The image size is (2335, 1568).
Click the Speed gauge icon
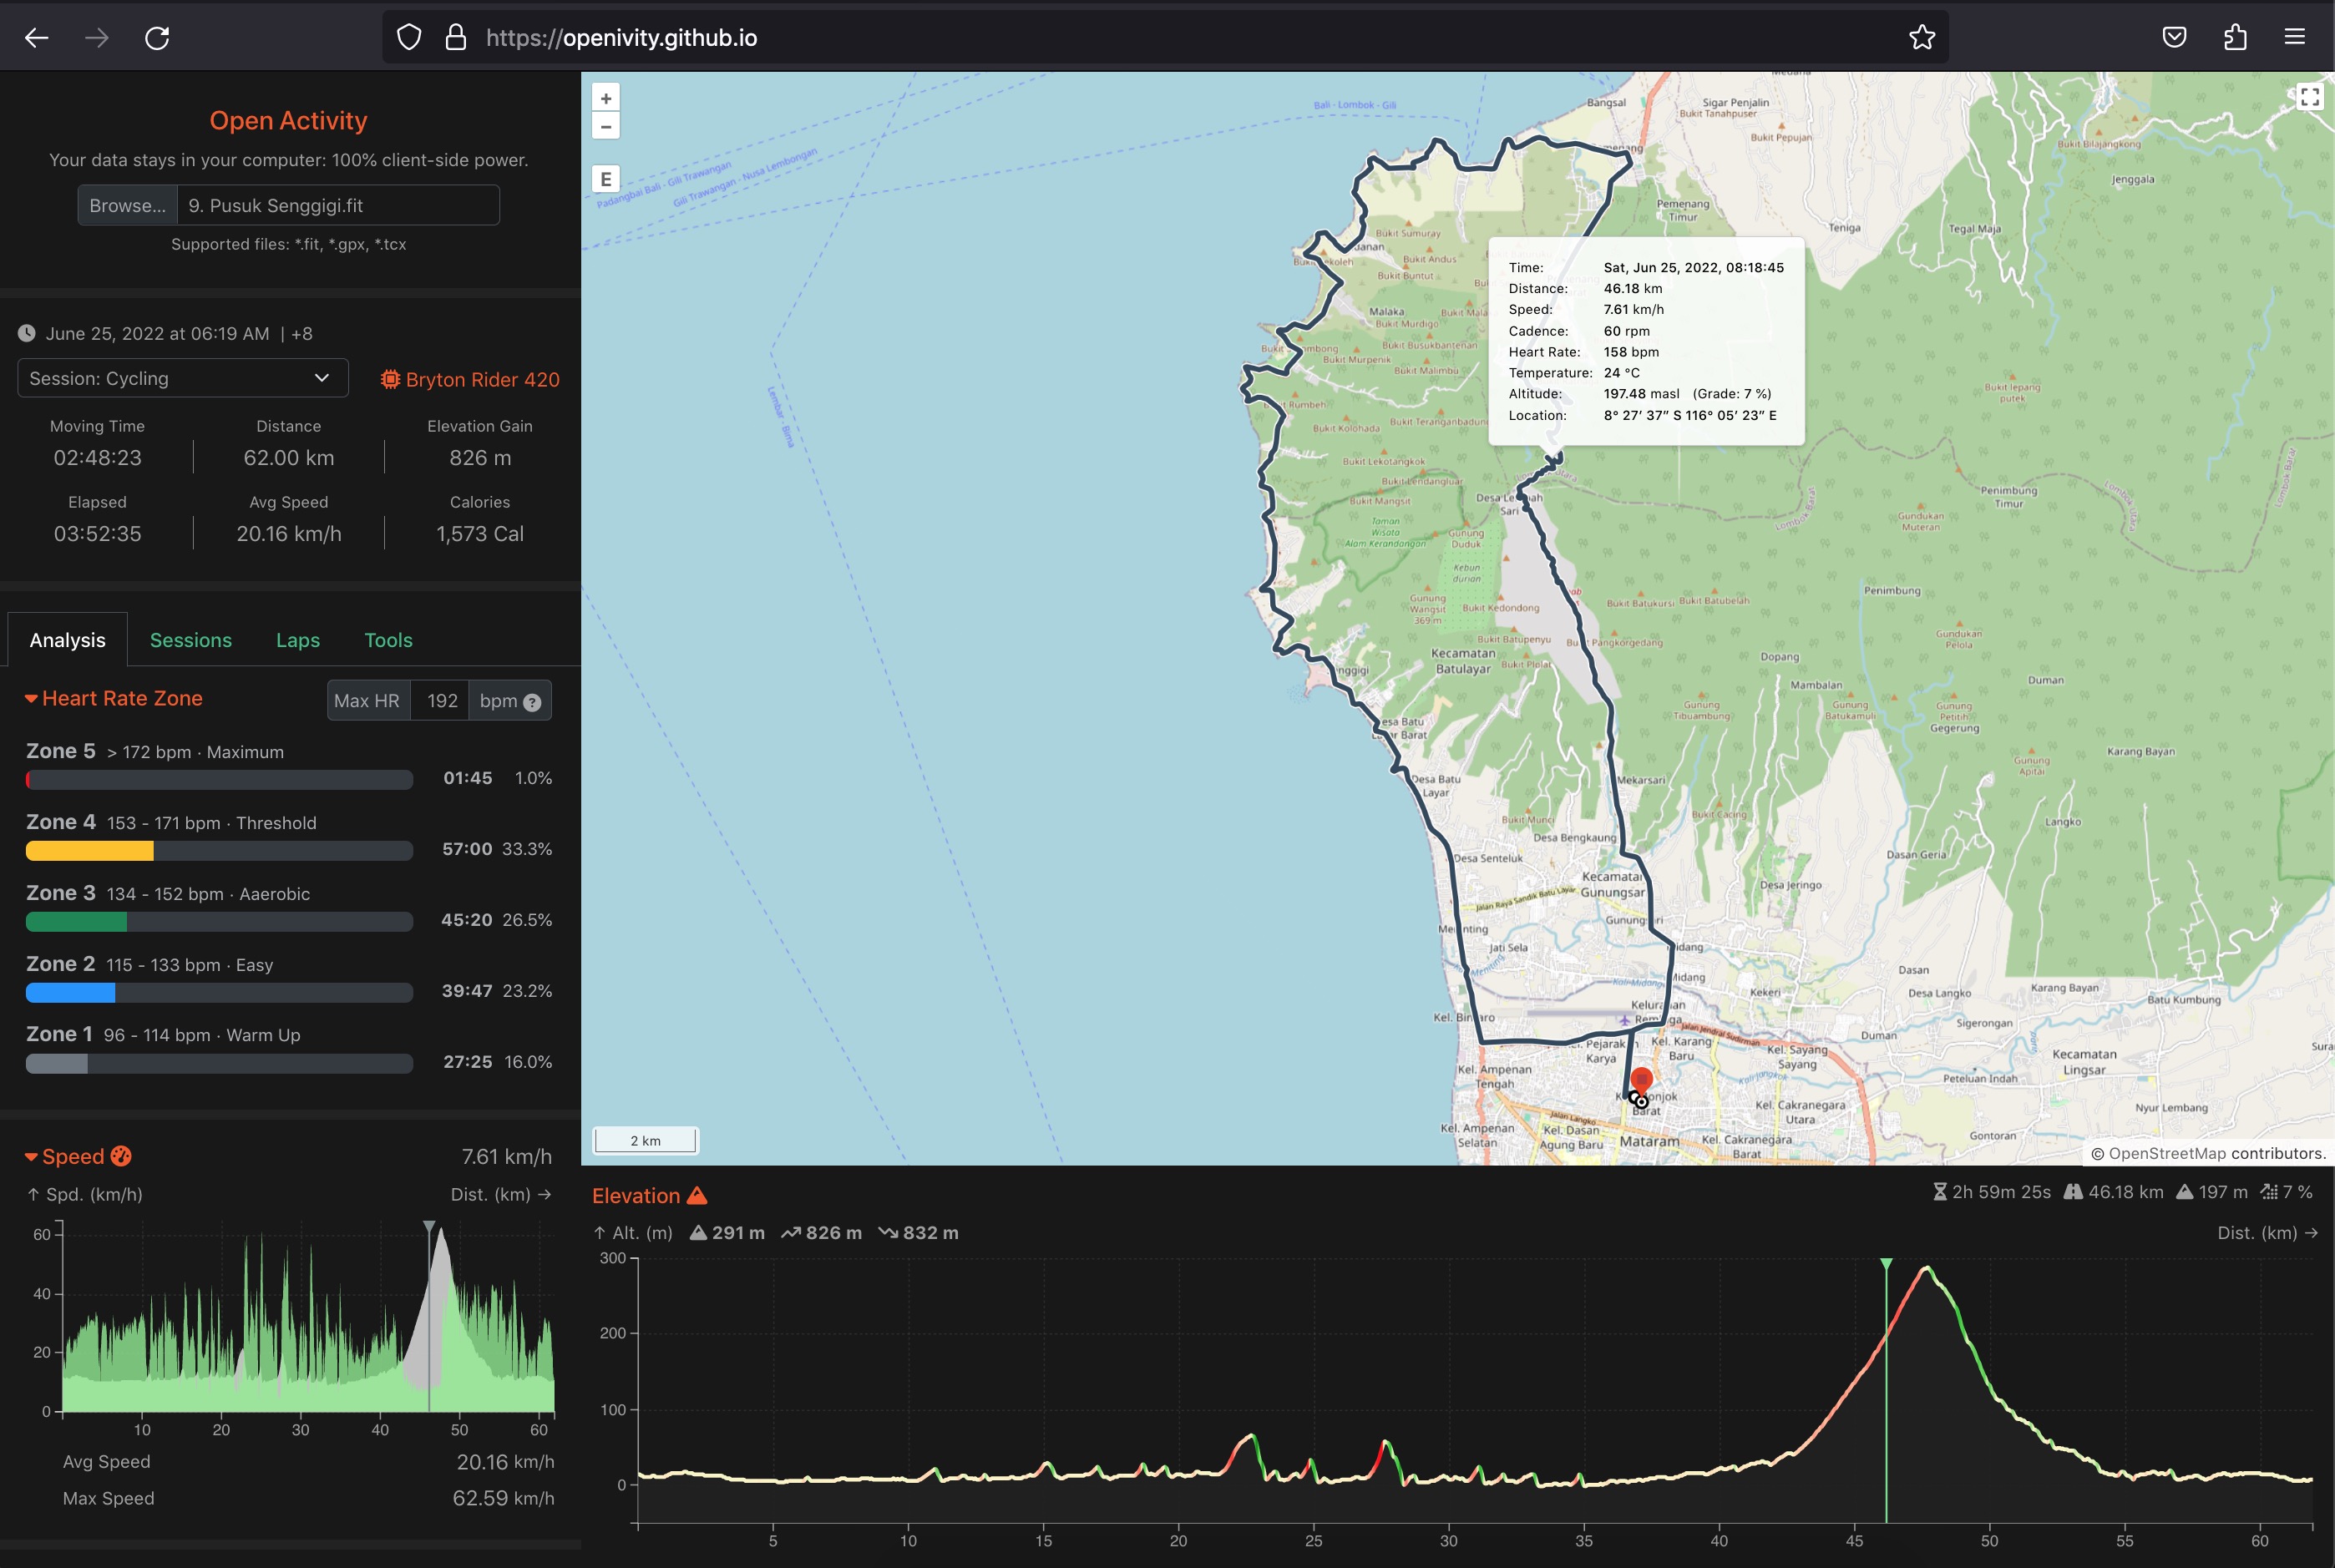(121, 1156)
